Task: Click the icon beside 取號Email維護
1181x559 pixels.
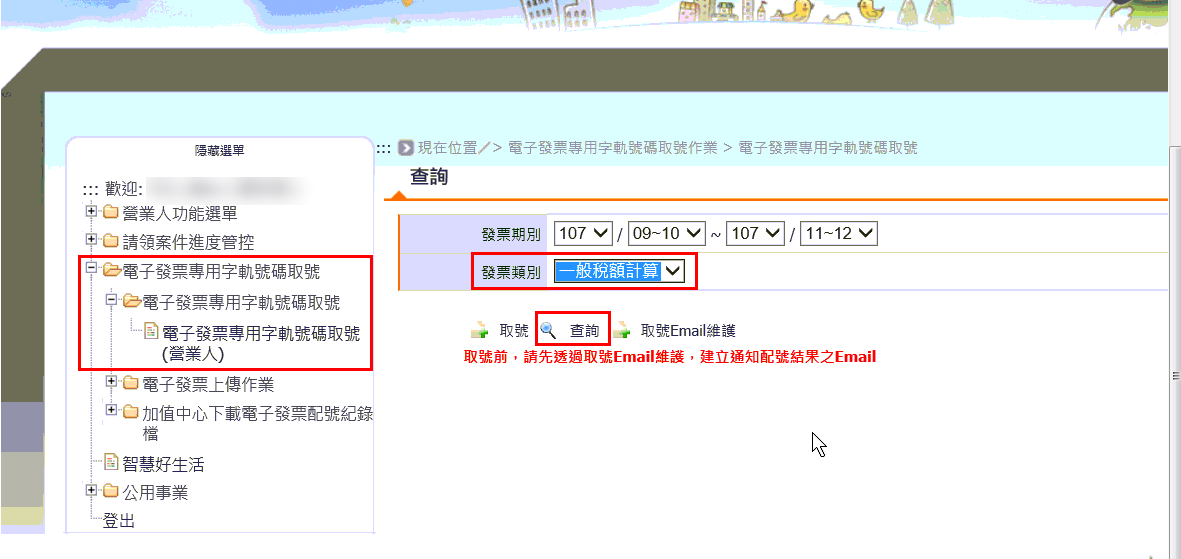Action: [621, 330]
